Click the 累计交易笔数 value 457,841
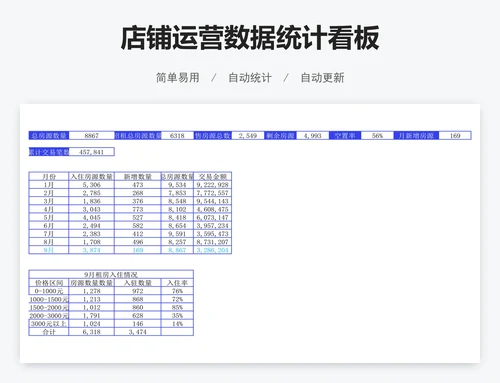 click(x=91, y=152)
